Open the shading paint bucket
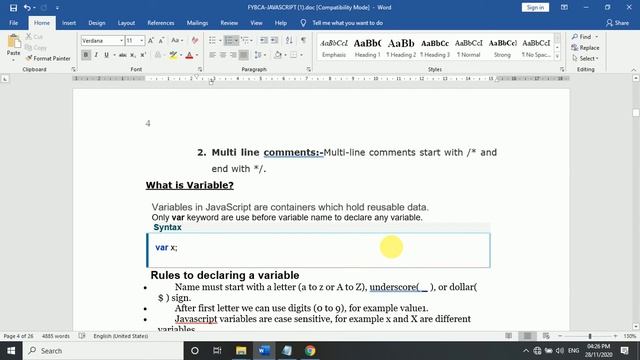640x360 pixels. pos(278,55)
